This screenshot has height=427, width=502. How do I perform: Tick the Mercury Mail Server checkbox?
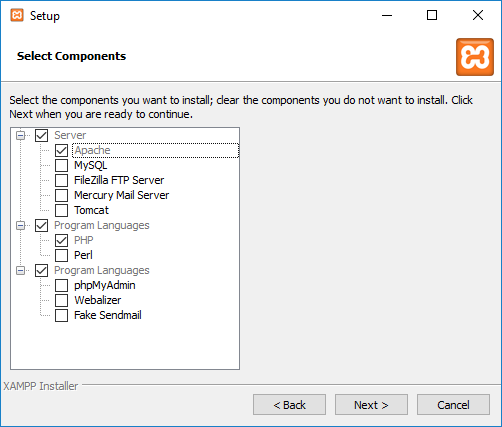pos(61,195)
